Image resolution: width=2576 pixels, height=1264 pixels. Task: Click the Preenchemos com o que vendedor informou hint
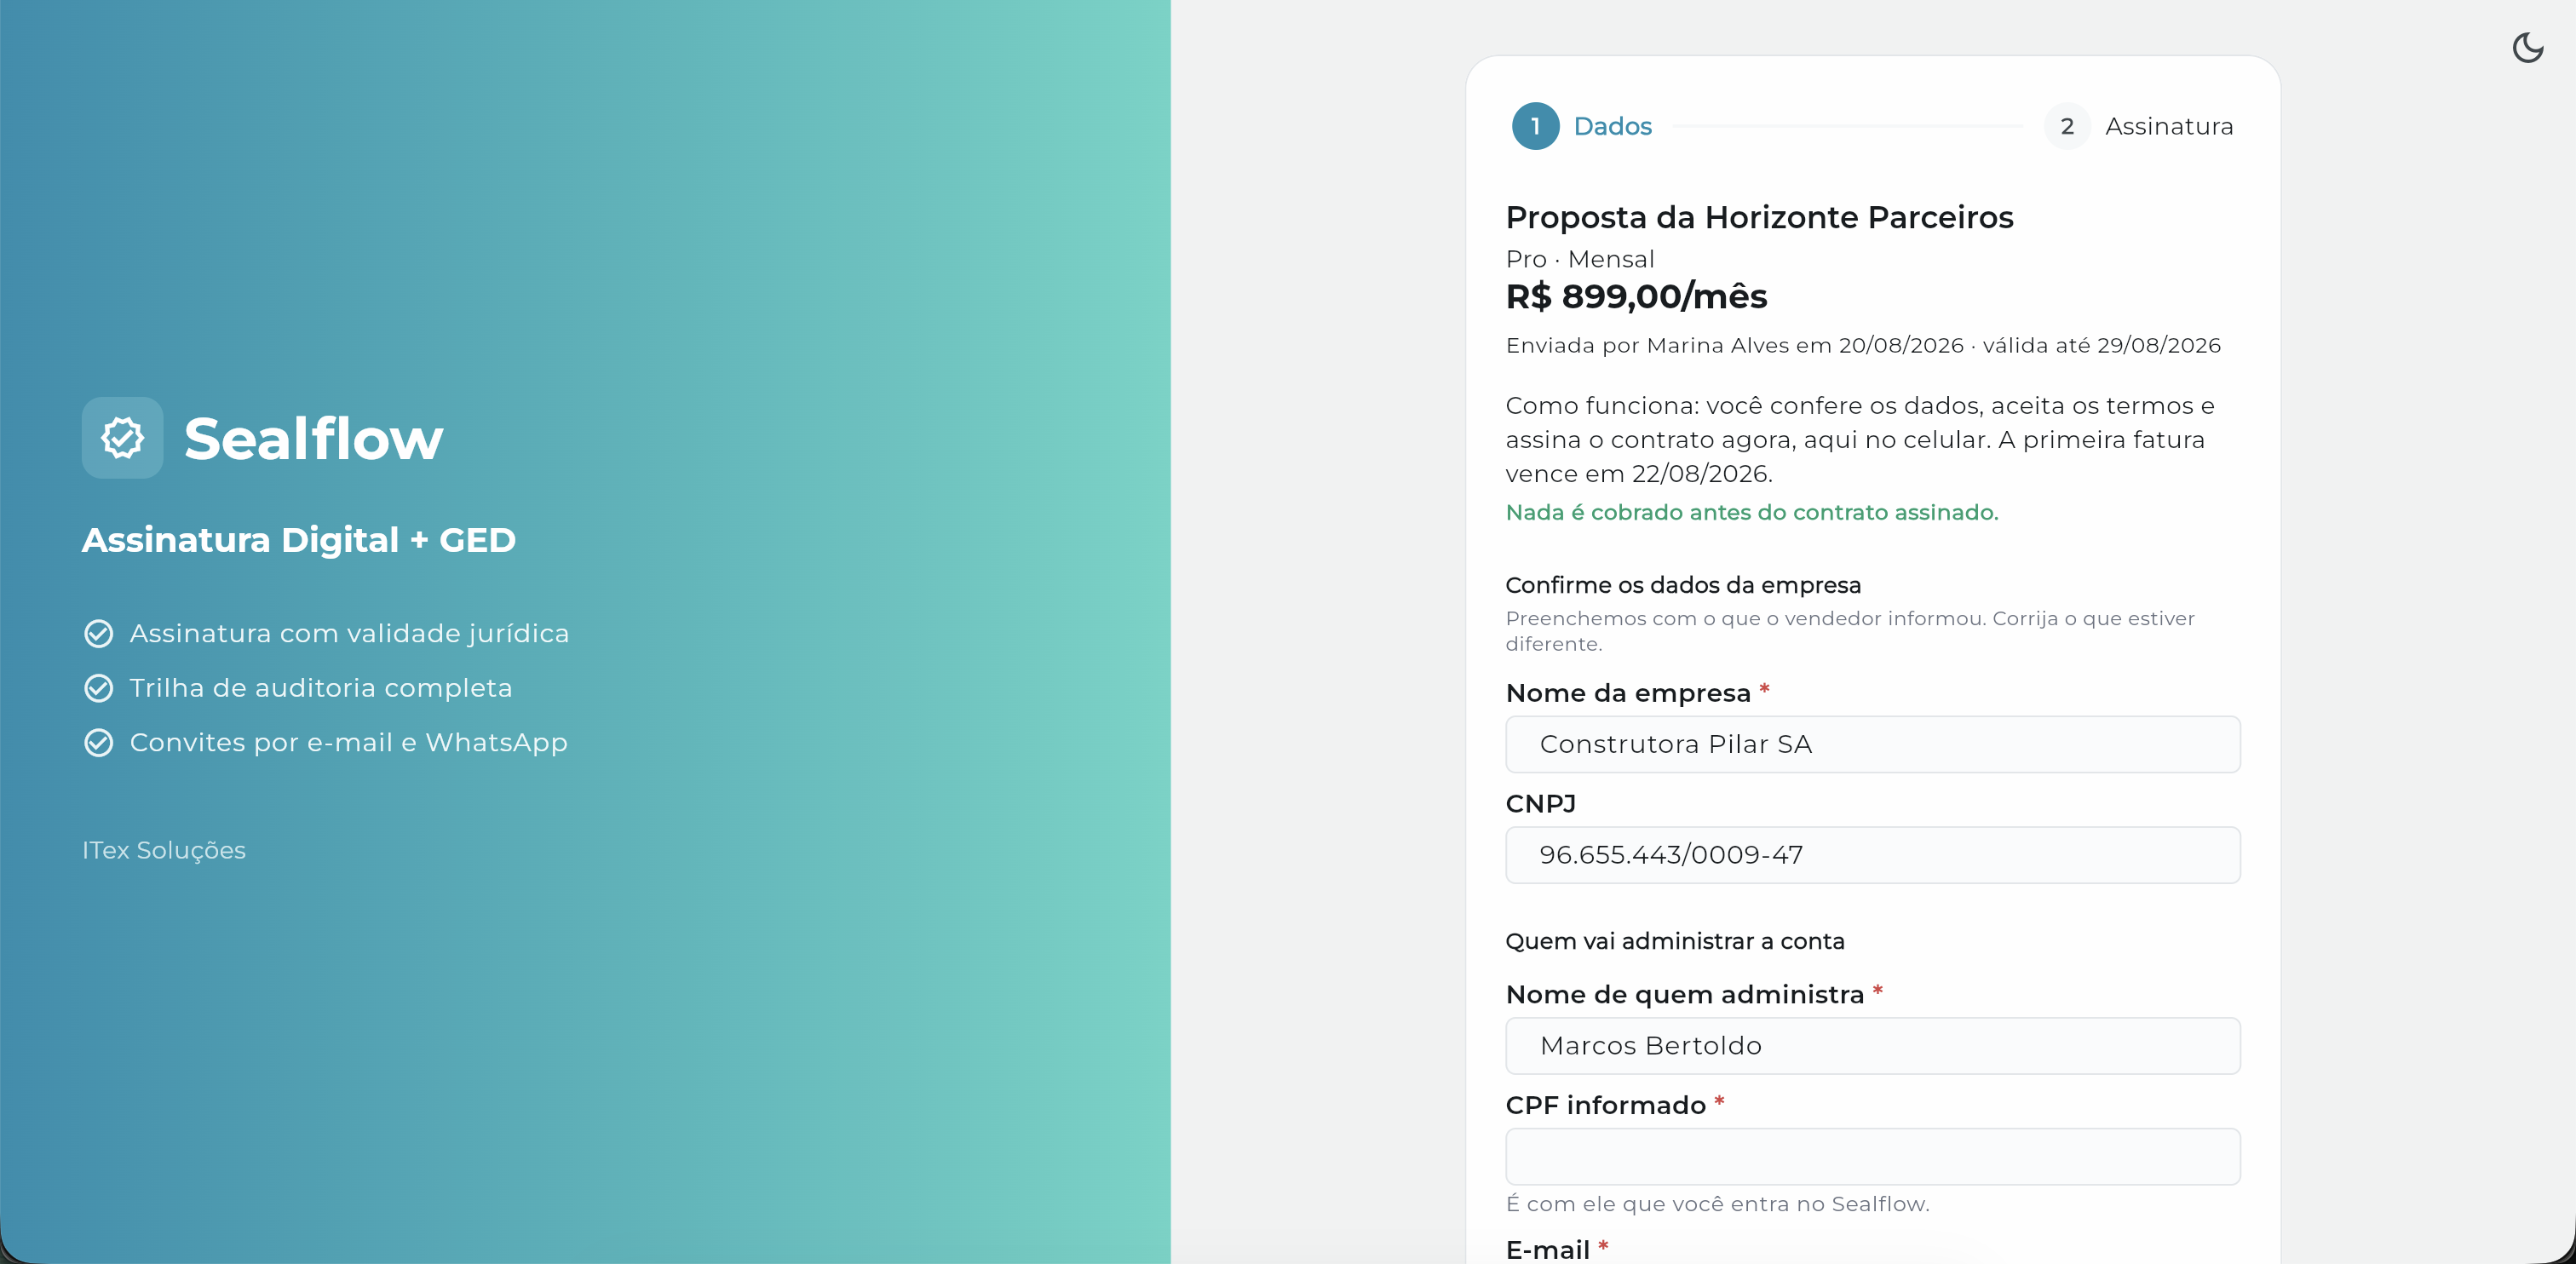[x=1850, y=631]
